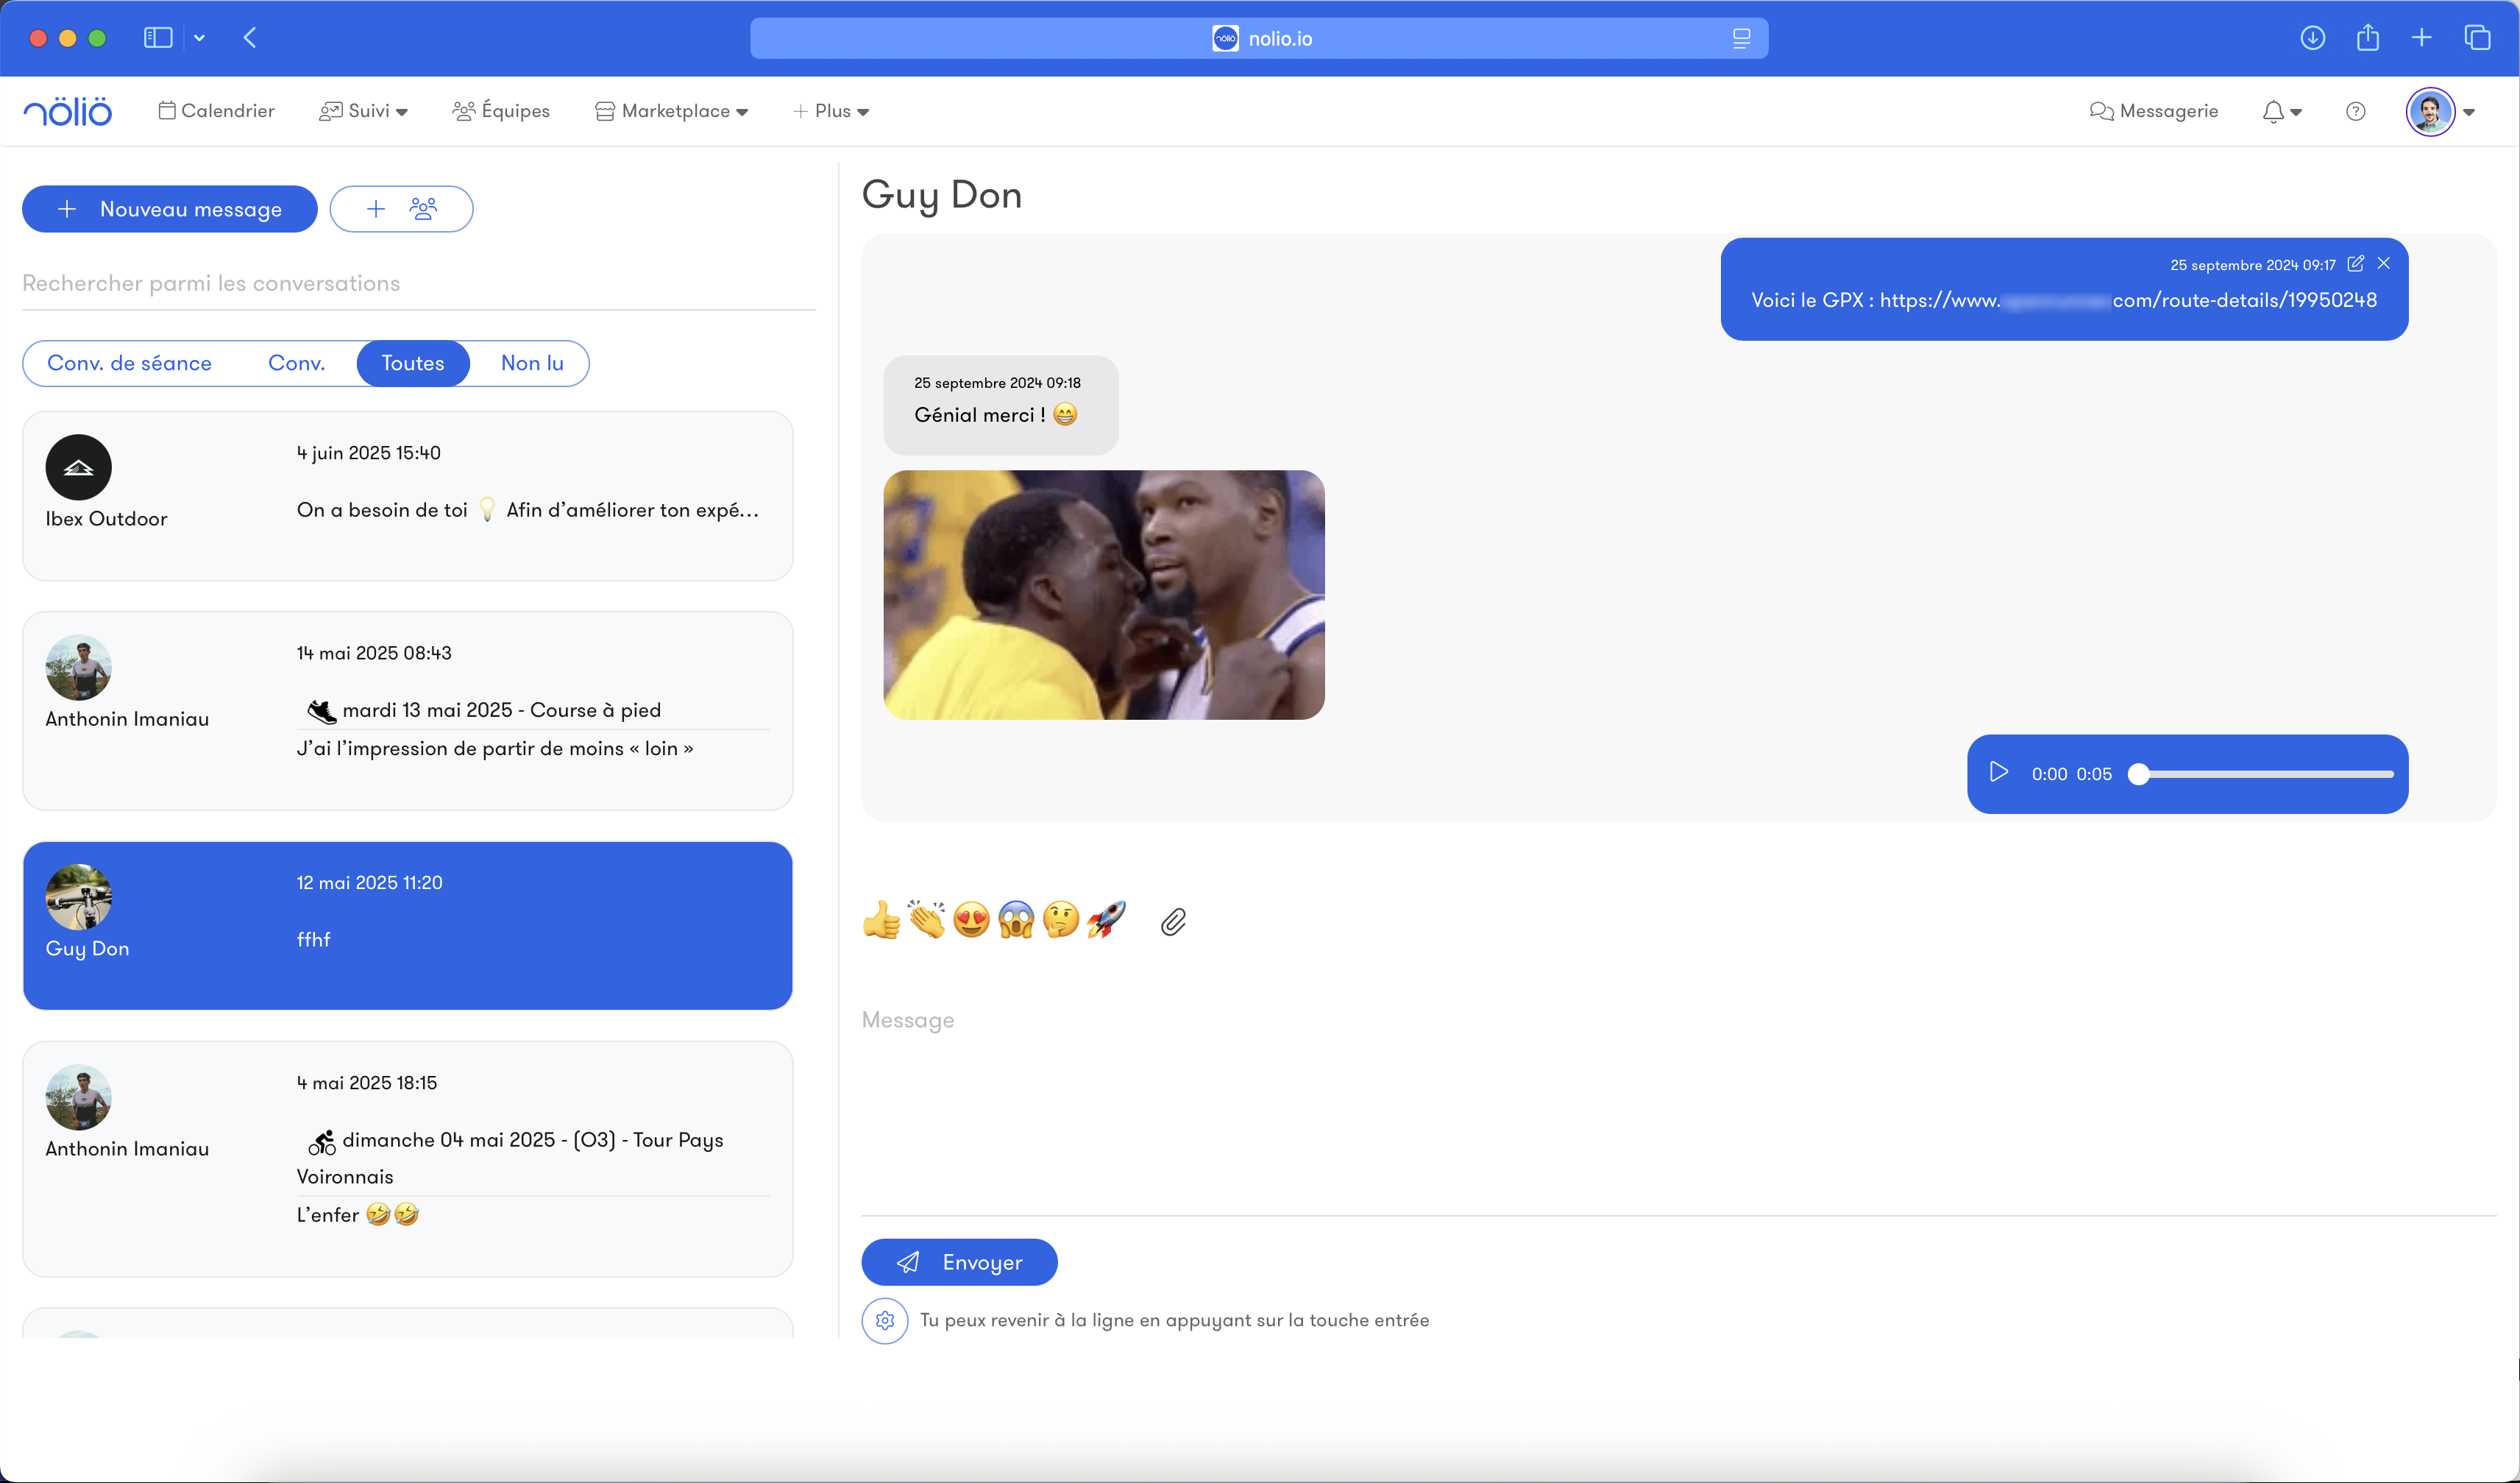2520x1483 pixels.
Task: Open message settings gear icon
Action: [885, 1320]
